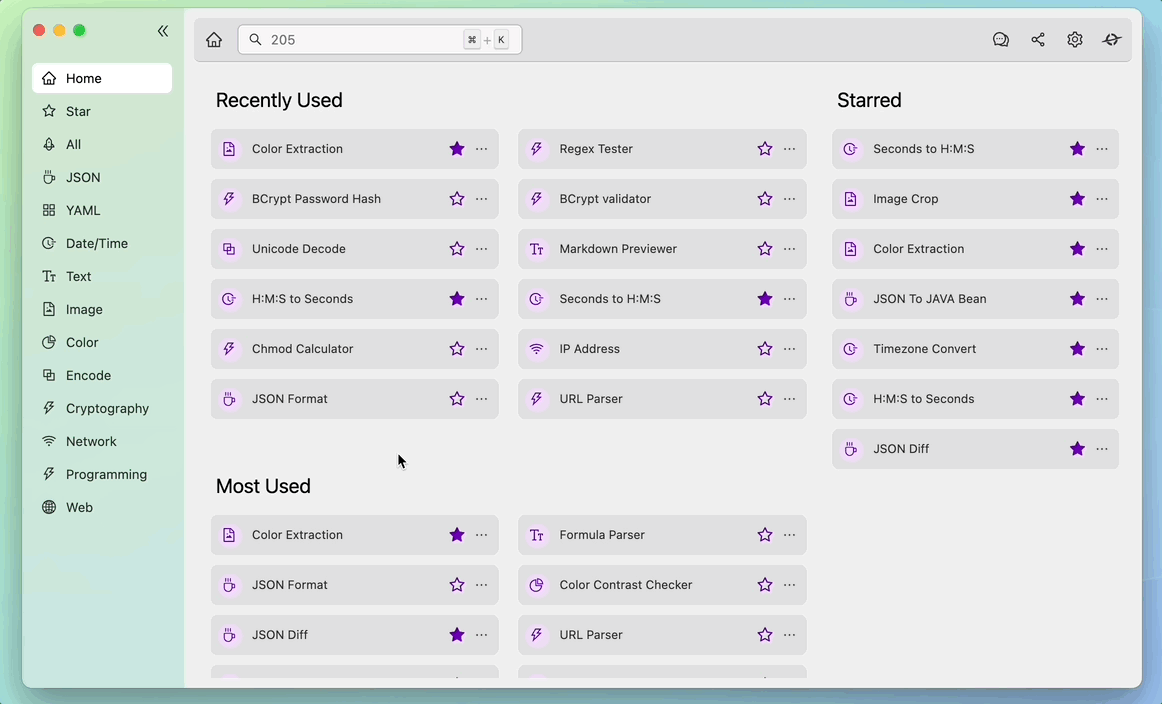The image size is (1162, 704).
Task: Open JSON To JAVA Bean from Starred
Action: pyautogui.click(x=975, y=299)
